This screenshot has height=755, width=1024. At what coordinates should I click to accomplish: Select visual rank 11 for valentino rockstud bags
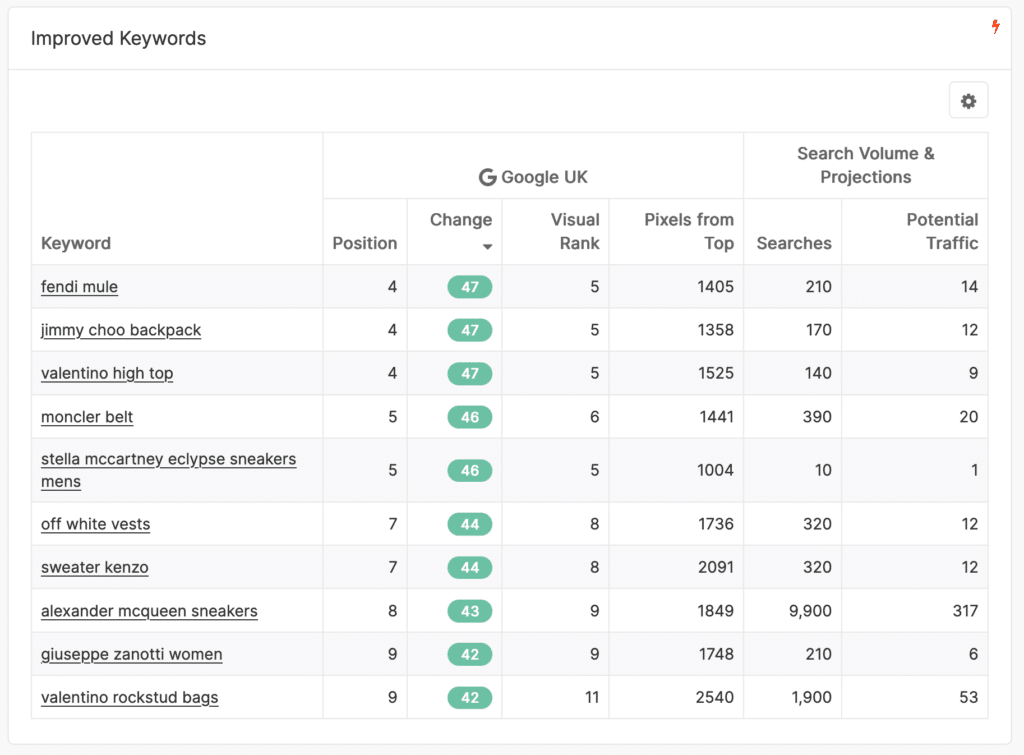coord(592,697)
